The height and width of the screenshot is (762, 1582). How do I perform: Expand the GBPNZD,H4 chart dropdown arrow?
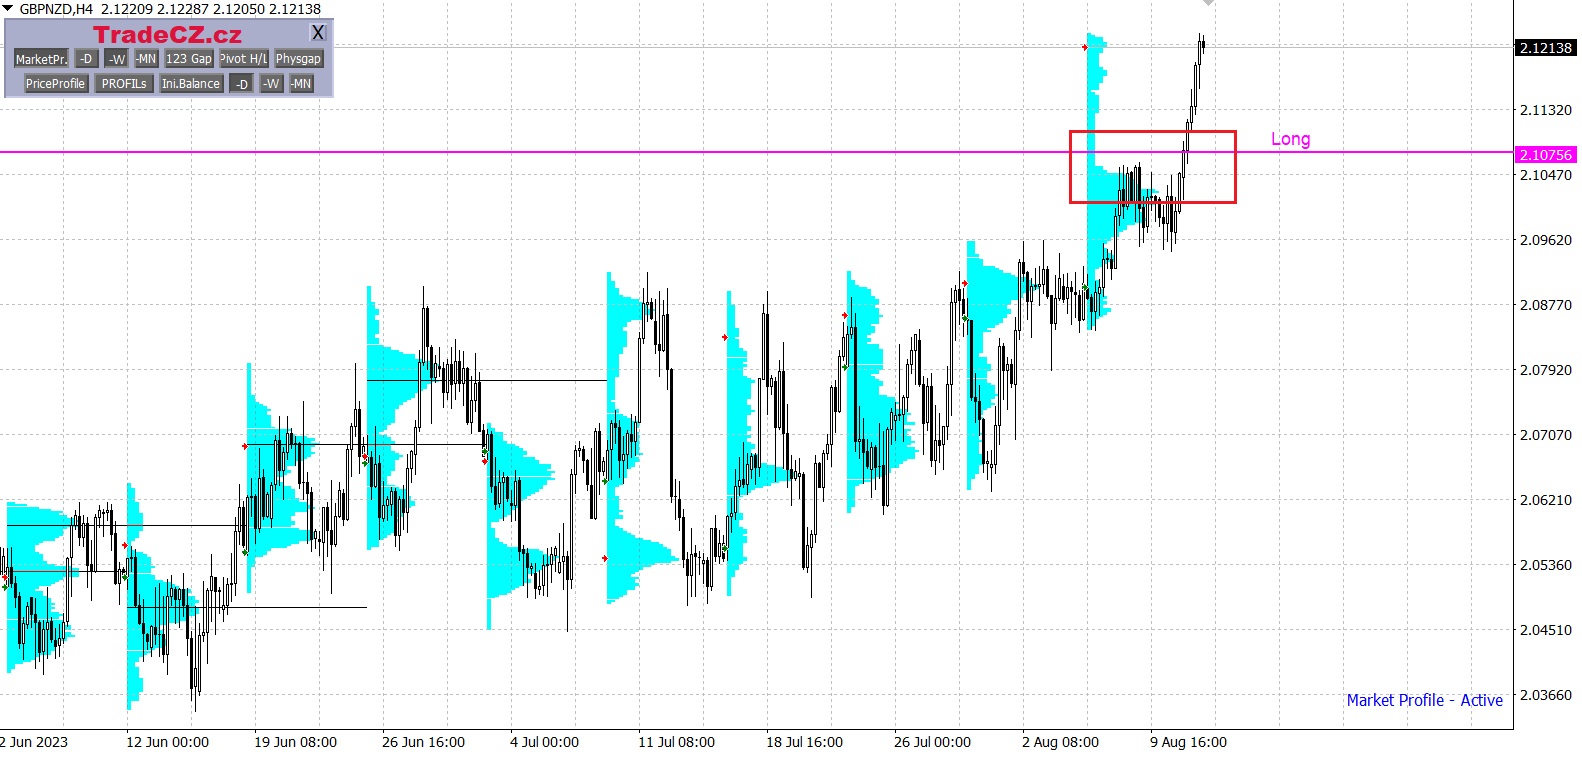pos(8,8)
